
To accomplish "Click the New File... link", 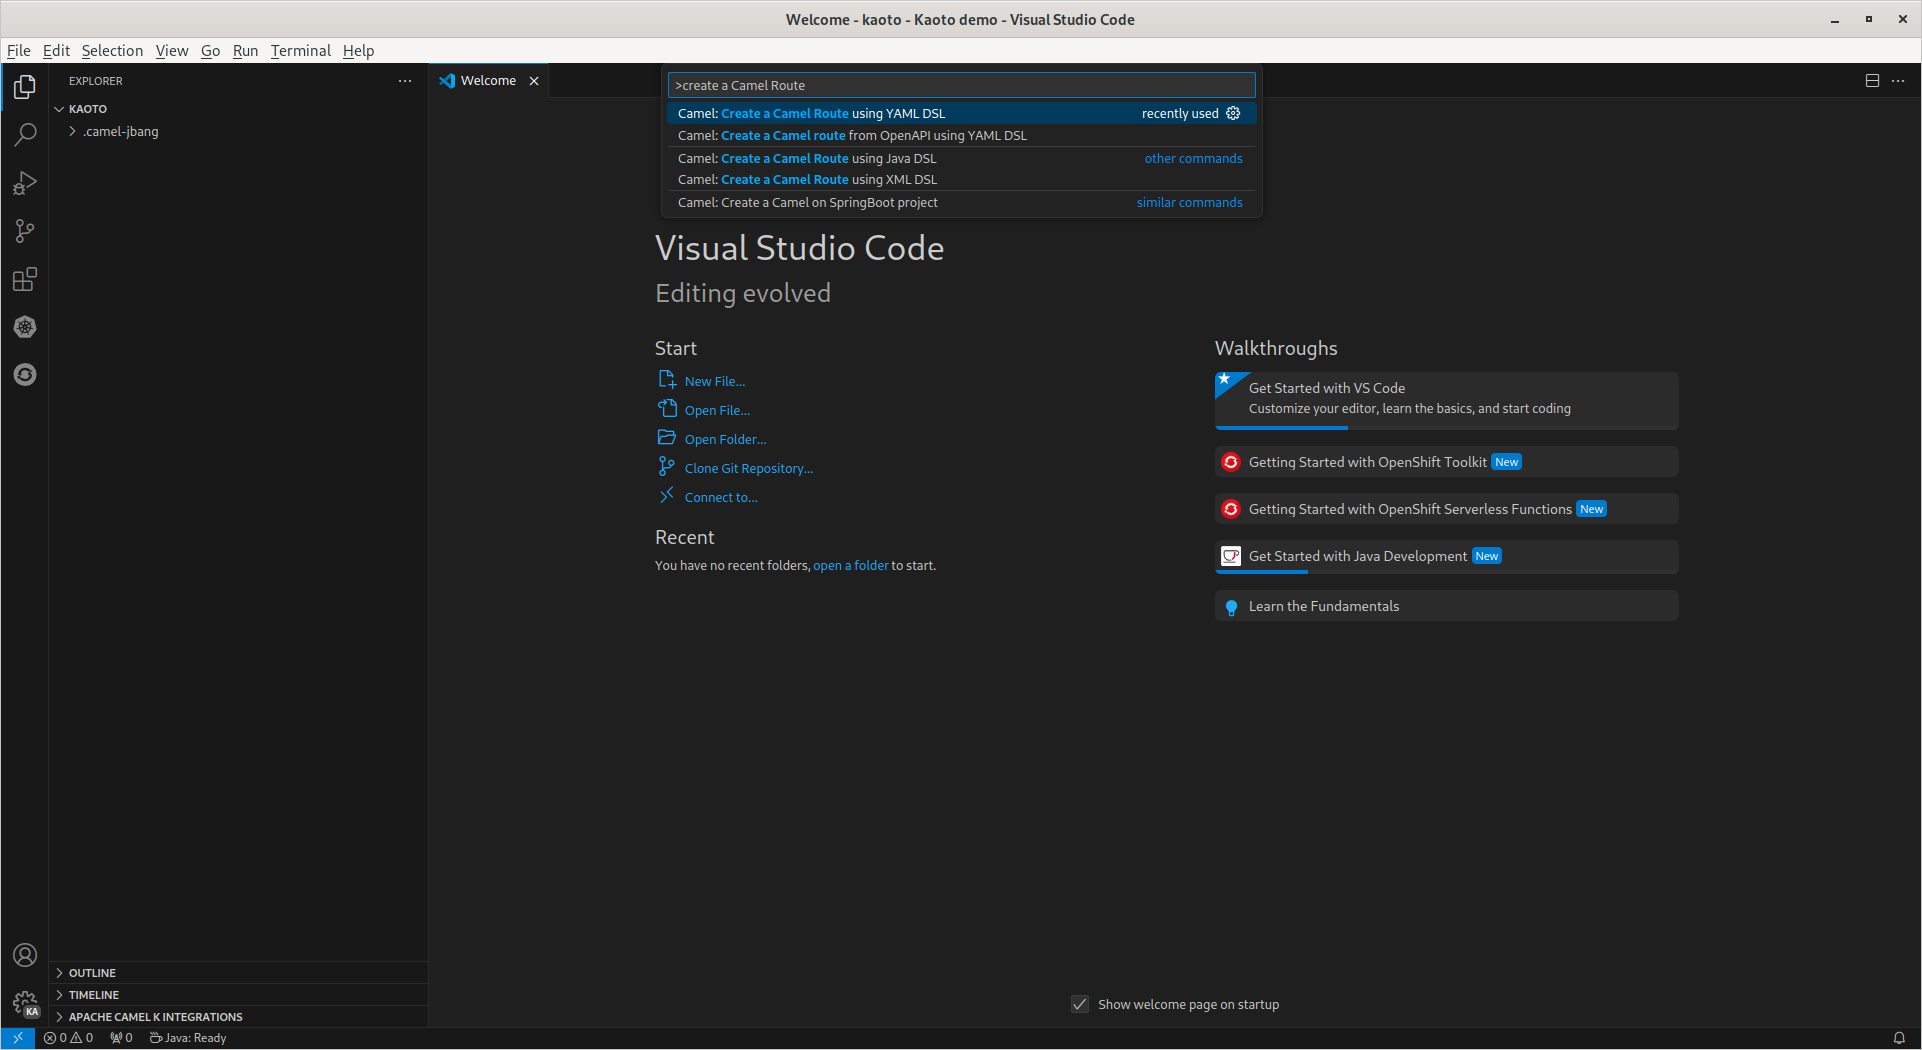I will [715, 381].
